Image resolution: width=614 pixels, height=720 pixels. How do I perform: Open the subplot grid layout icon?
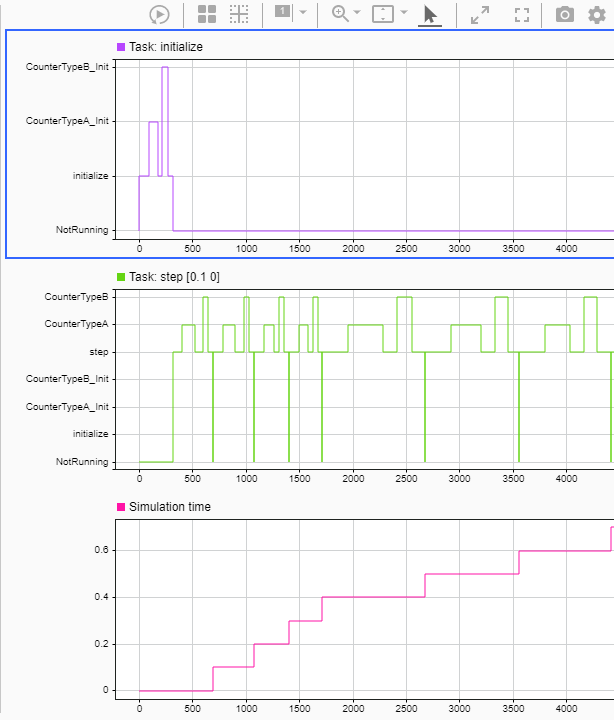coord(207,14)
